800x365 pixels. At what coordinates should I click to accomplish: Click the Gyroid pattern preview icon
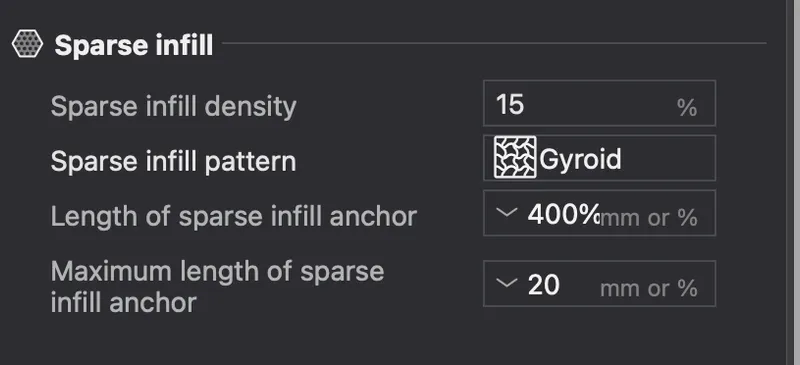515,157
